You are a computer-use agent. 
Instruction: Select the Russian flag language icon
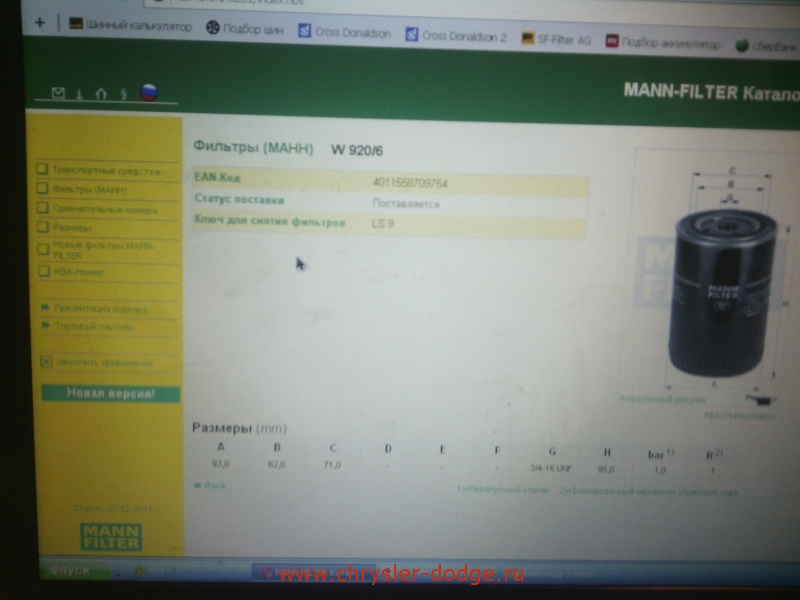pyautogui.click(x=148, y=92)
